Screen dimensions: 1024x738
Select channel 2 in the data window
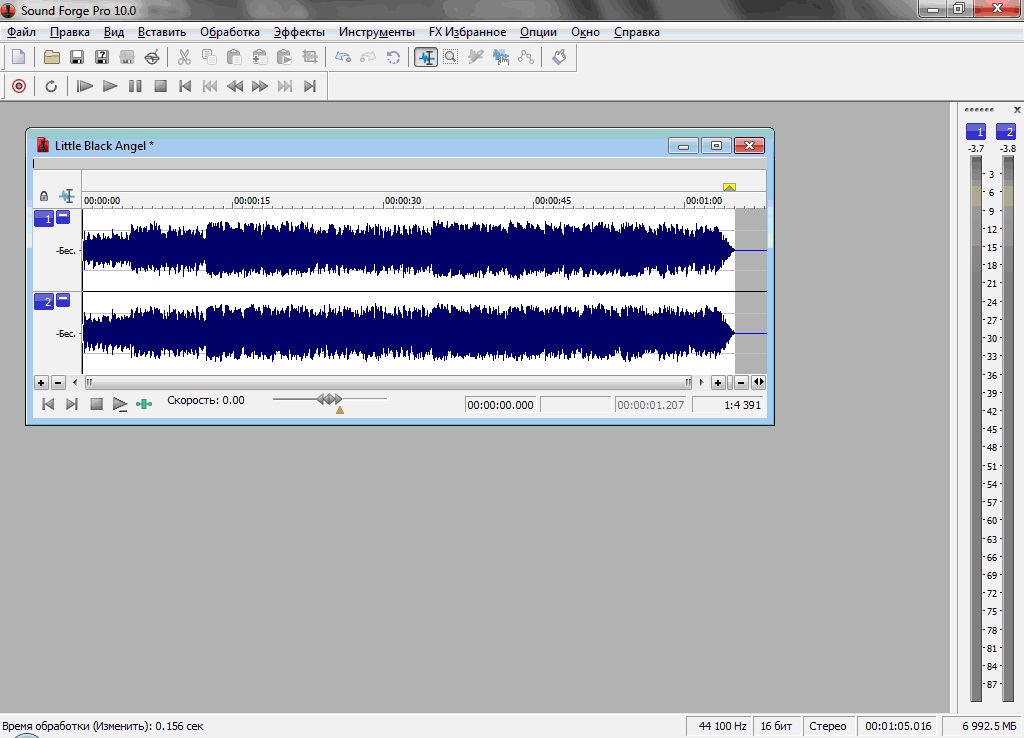[44, 302]
